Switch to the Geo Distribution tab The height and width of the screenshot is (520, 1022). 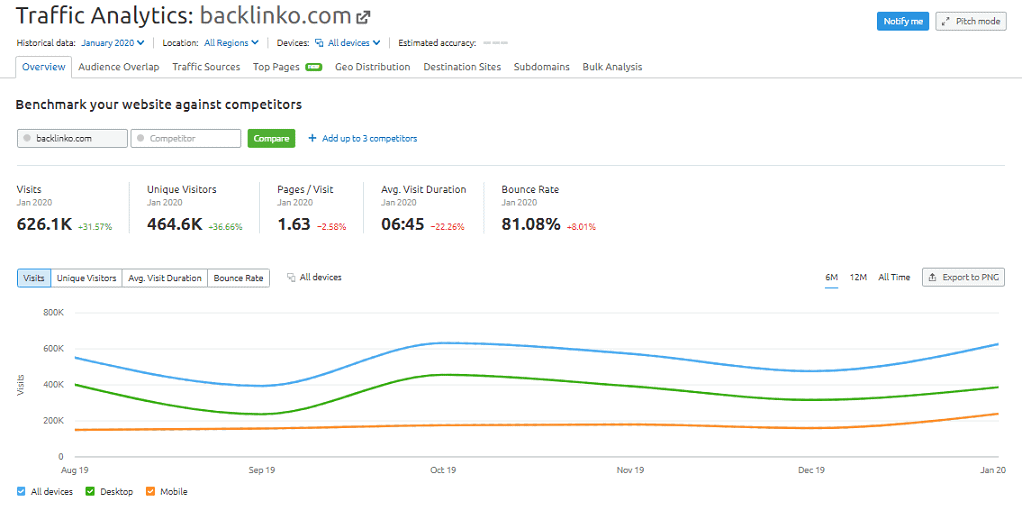[372, 66]
